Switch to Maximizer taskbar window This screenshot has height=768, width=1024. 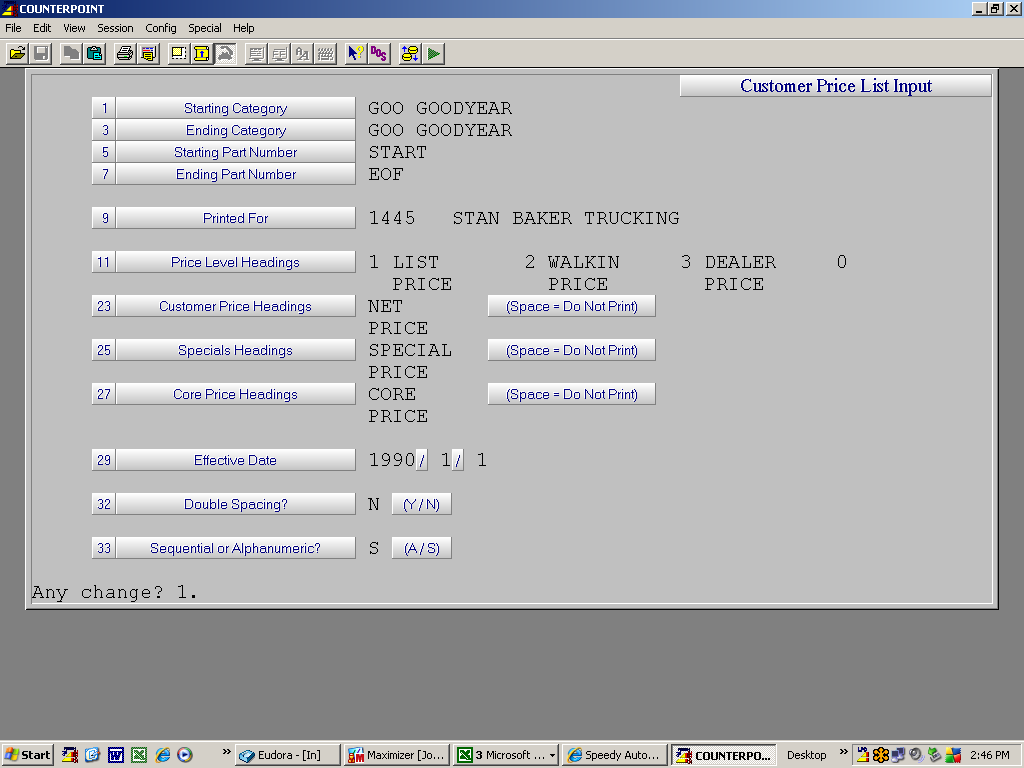coord(397,755)
